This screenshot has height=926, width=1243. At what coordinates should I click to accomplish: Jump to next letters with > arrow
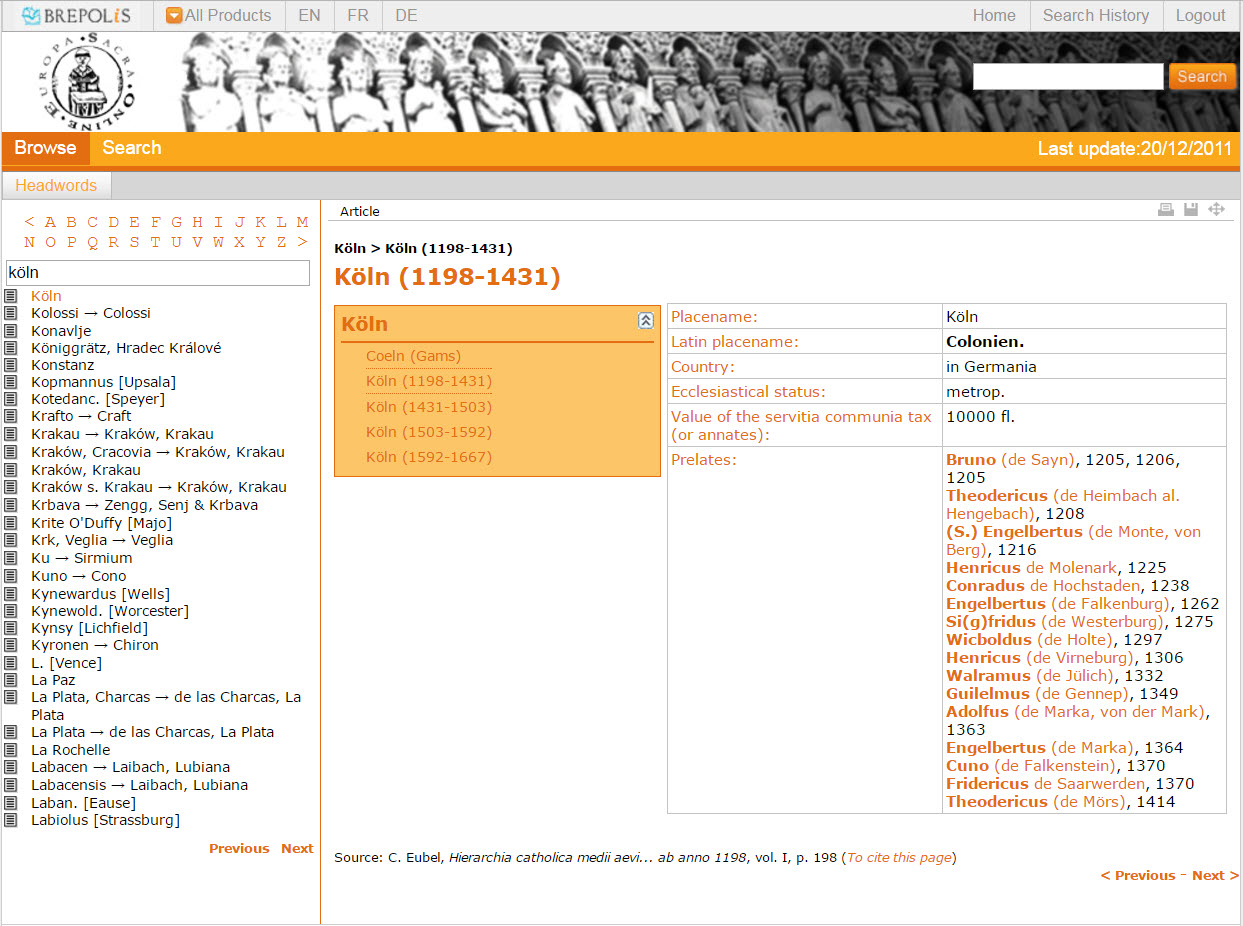tap(302, 242)
